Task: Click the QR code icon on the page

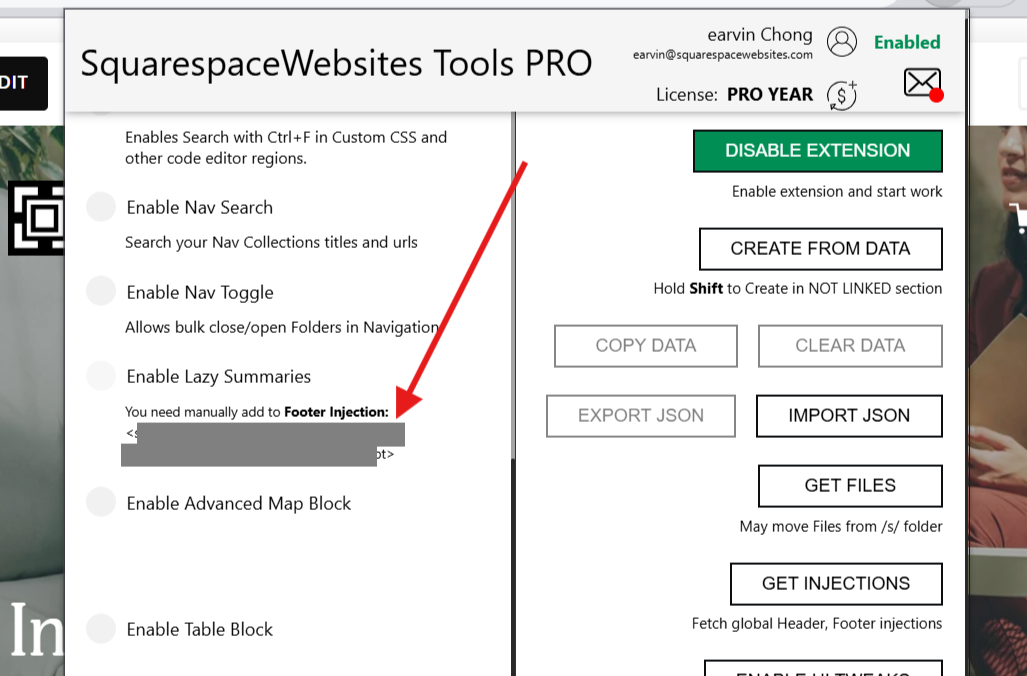Action: pyautogui.click(x=36, y=217)
